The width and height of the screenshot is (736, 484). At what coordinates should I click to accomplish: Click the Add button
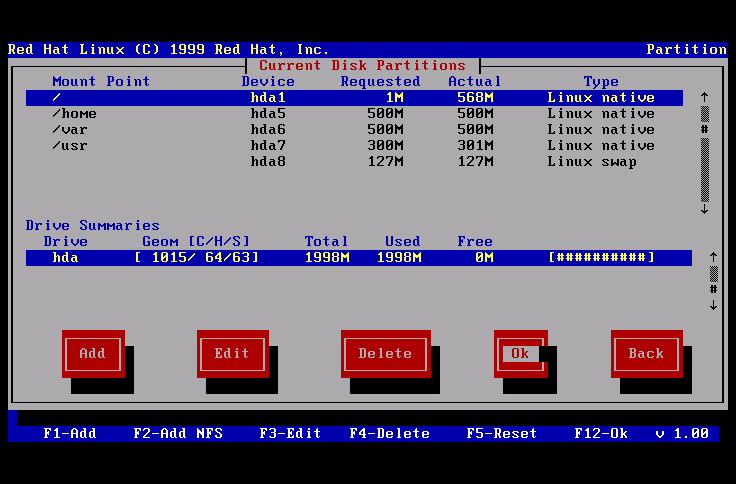(x=93, y=353)
